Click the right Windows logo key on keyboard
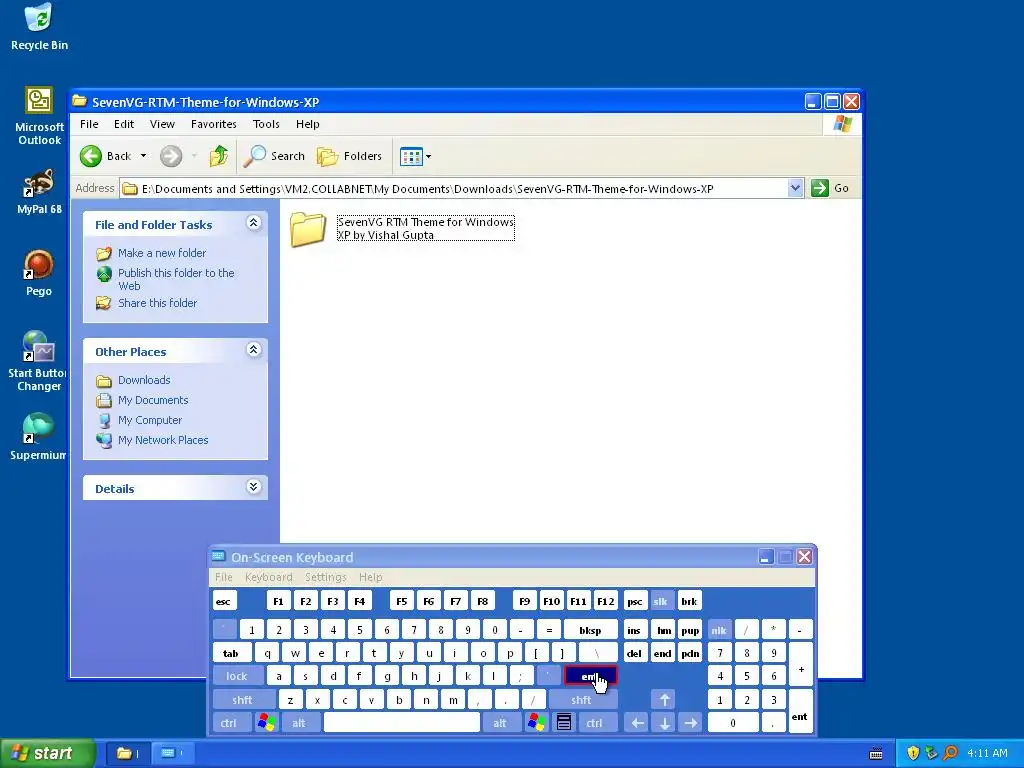This screenshot has width=1024, height=768. click(537, 723)
